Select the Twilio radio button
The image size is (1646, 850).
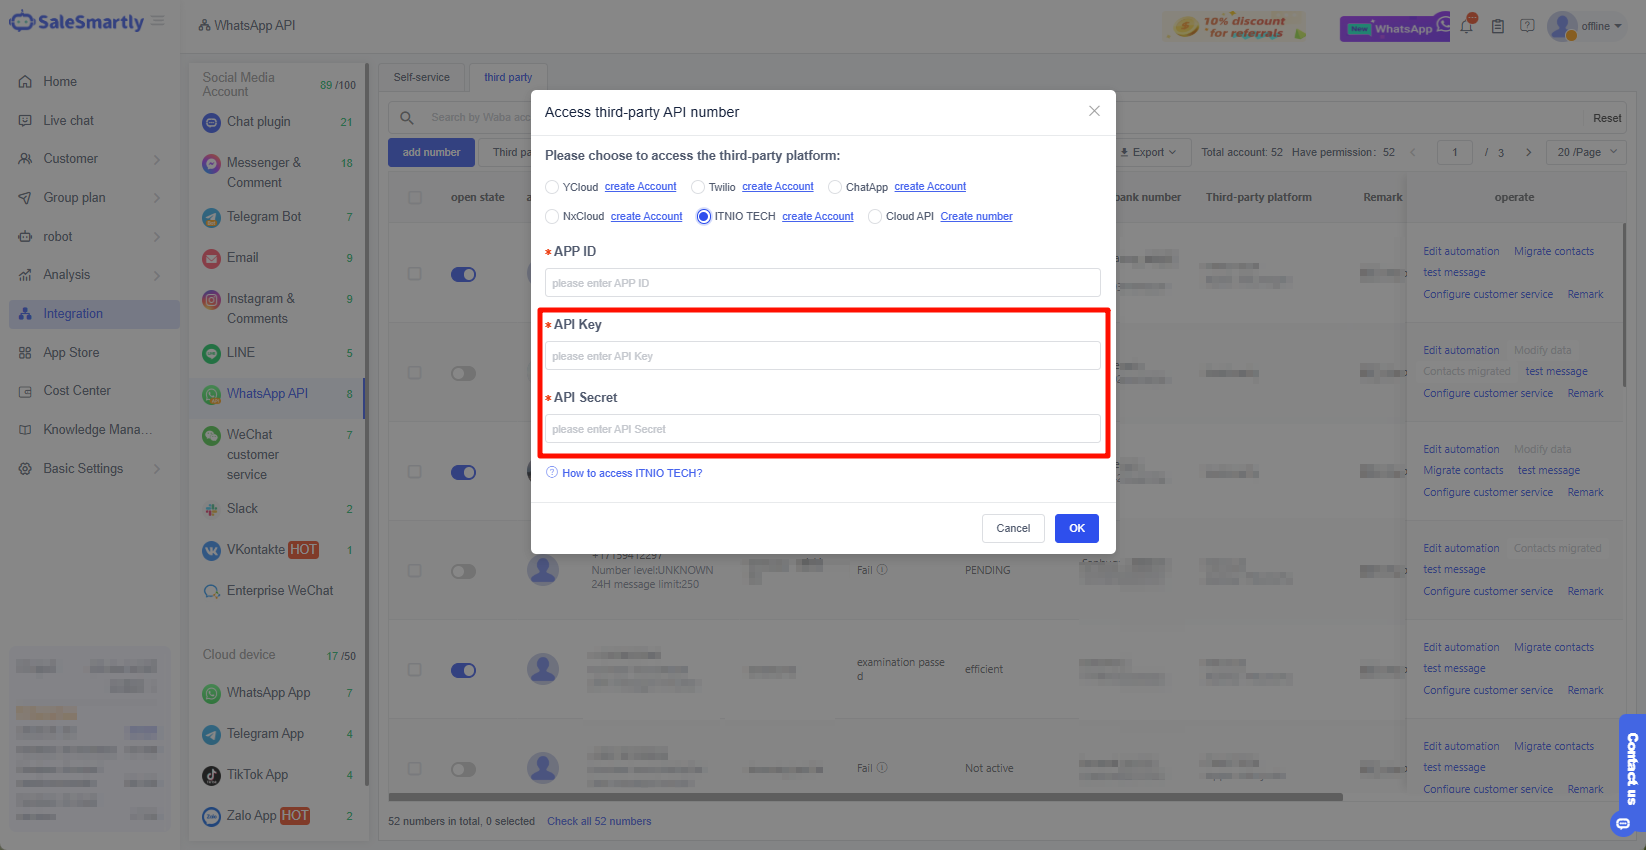coord(698,187)
